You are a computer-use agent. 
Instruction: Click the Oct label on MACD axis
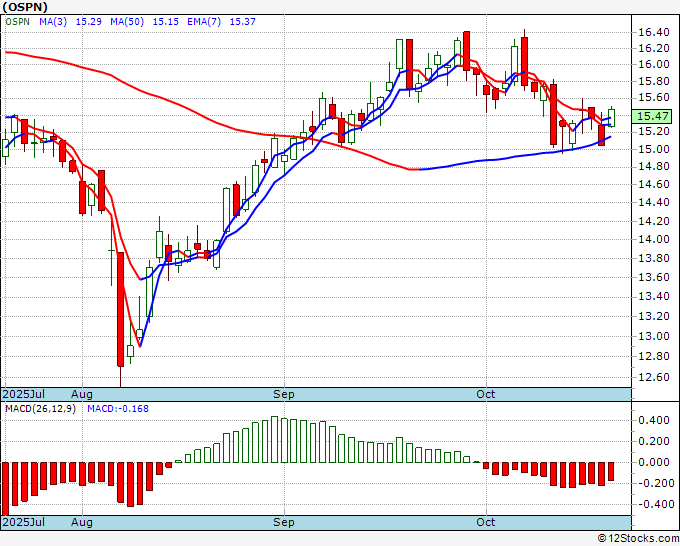pyautogui.click(x=486, y=522)
